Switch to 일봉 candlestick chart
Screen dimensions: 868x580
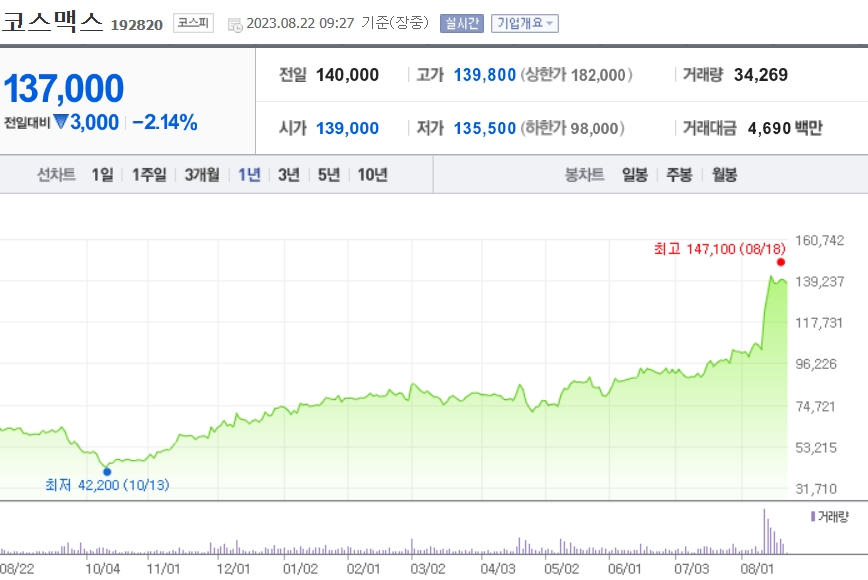[x=634, y=175]
